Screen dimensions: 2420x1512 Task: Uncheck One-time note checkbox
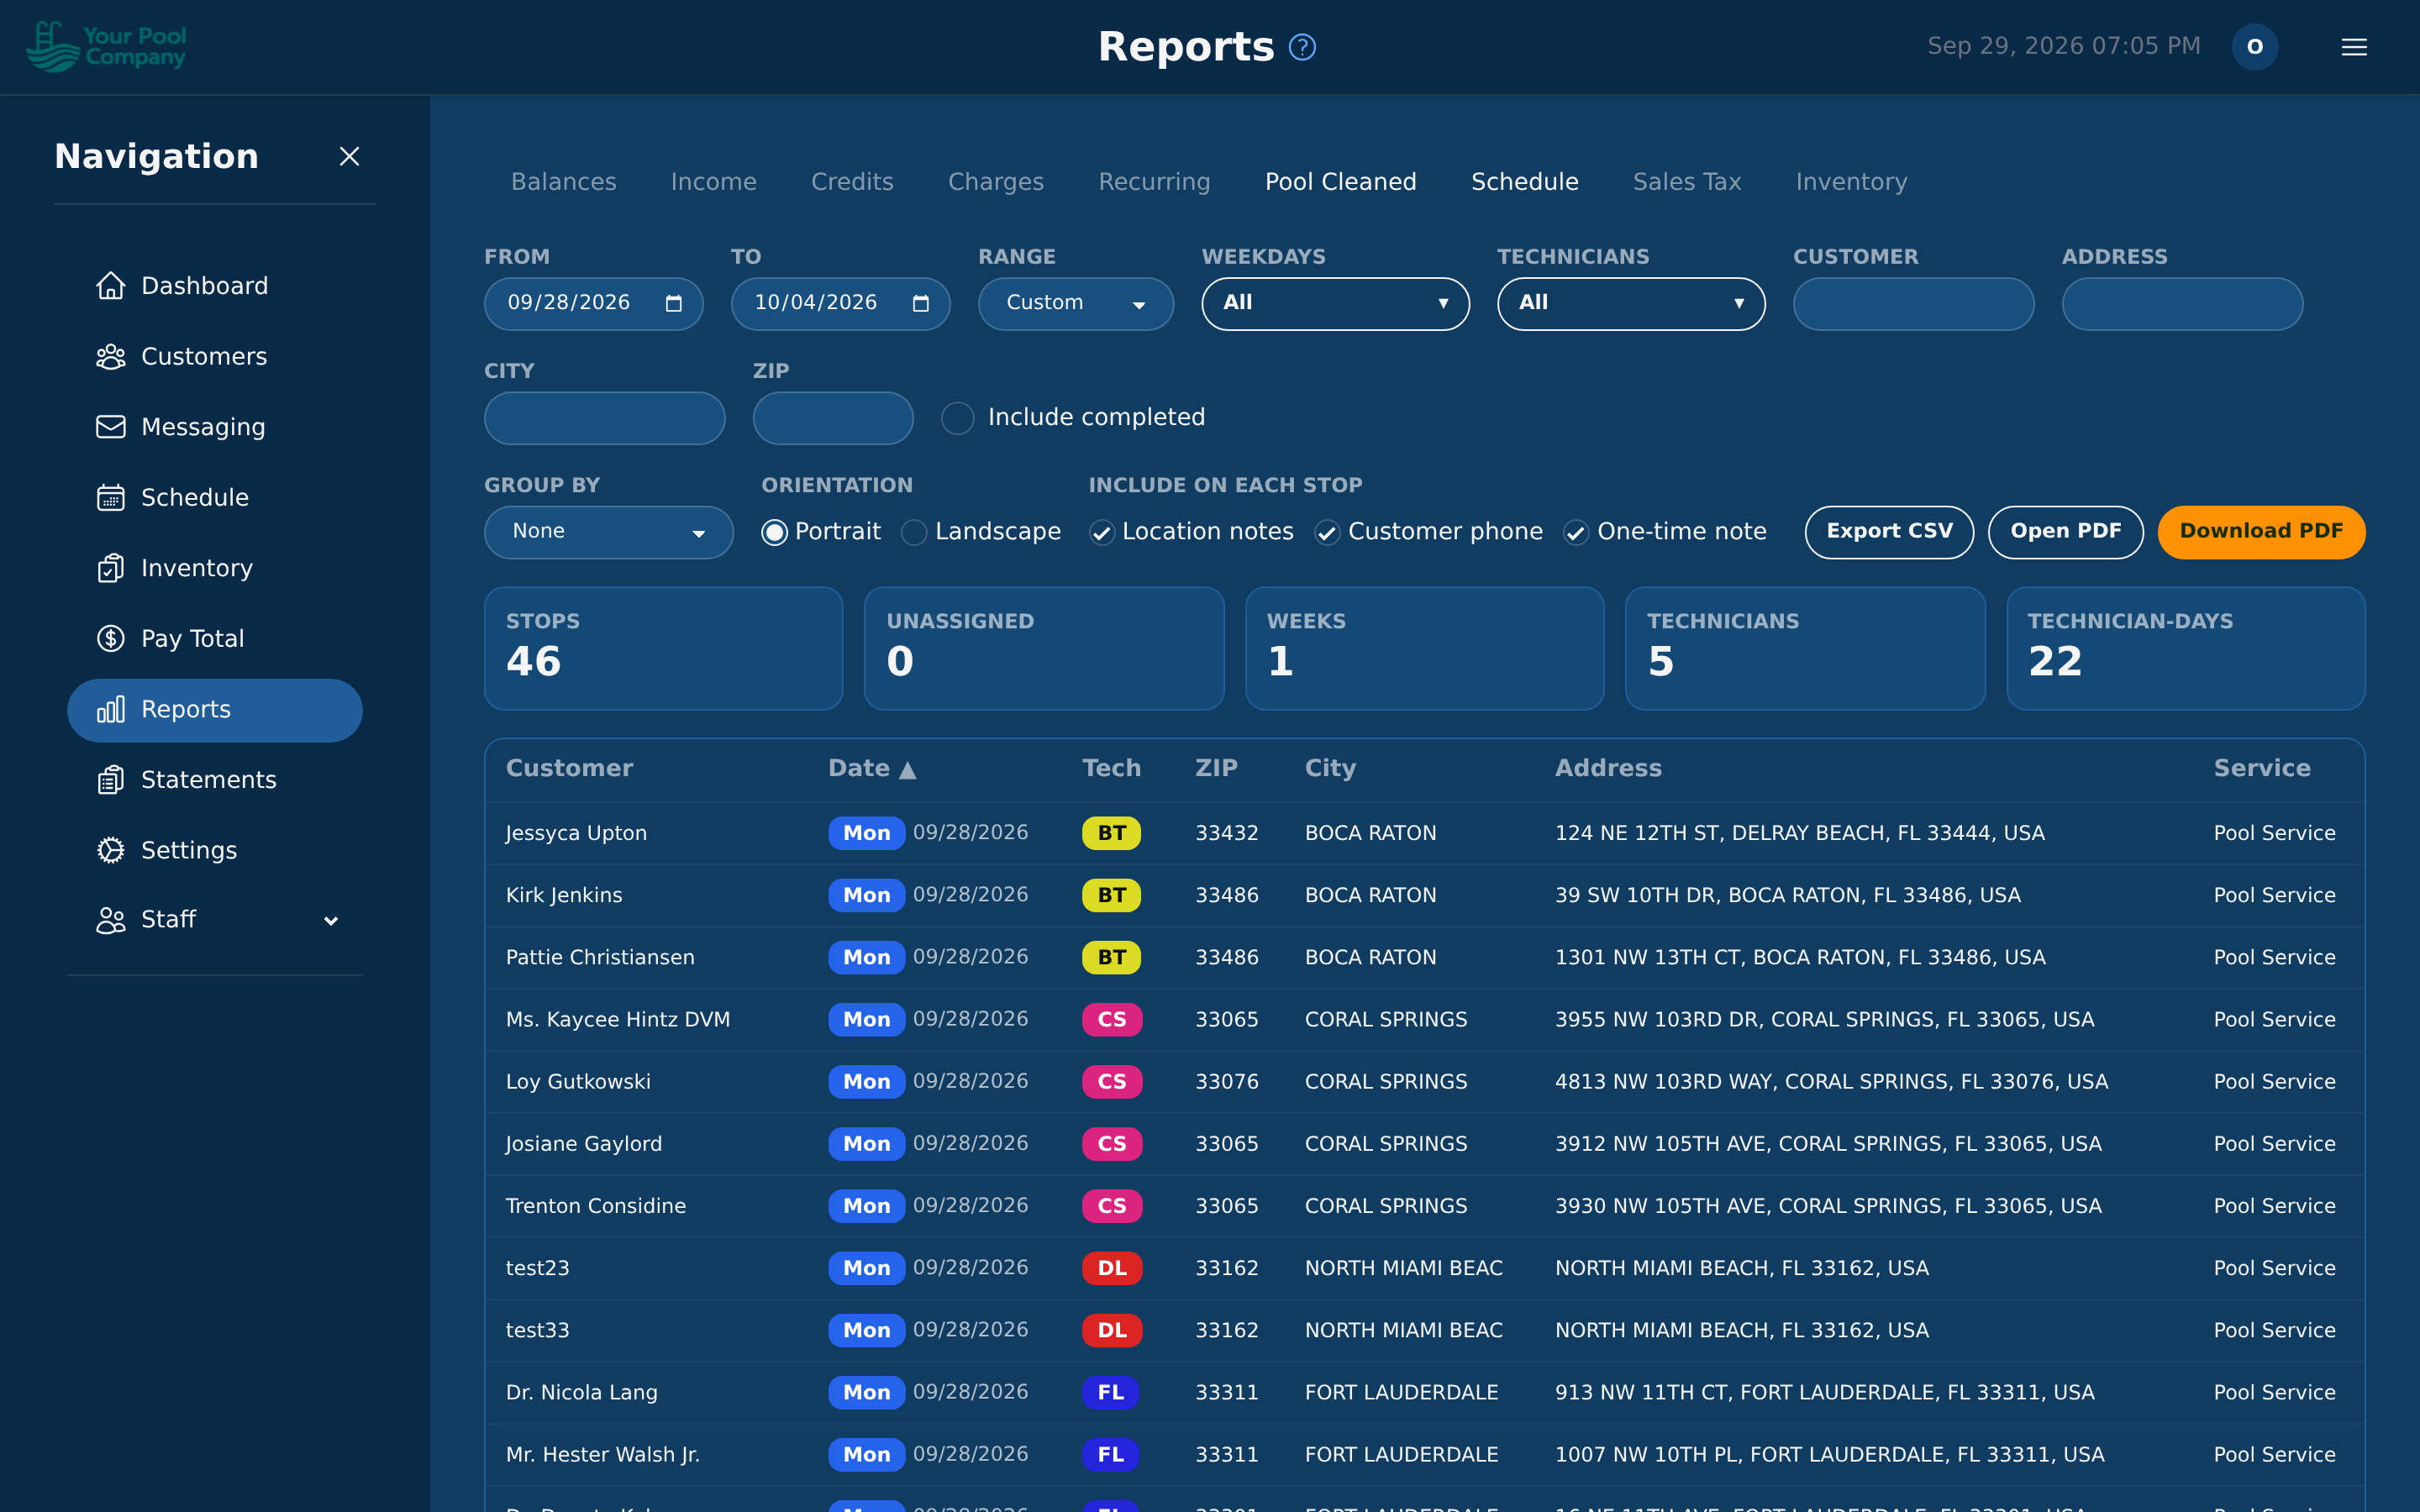tap(1576, 533)
